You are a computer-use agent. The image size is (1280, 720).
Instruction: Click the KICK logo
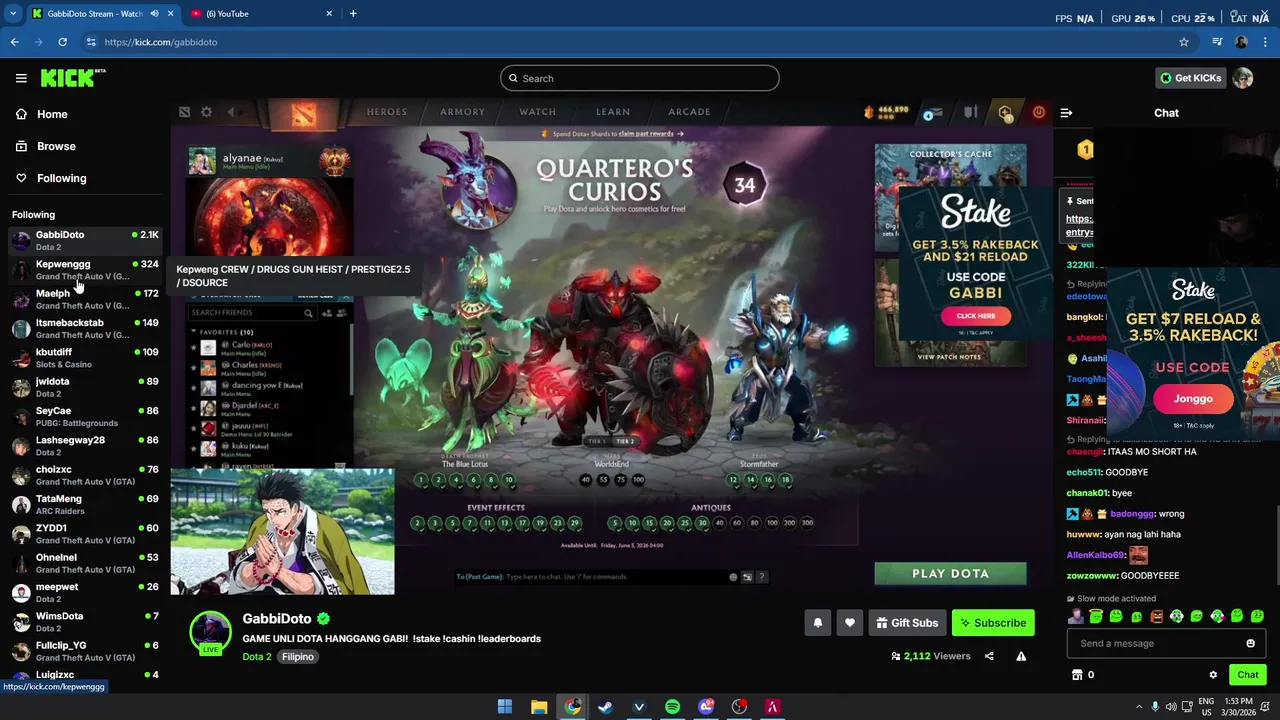click(72, 78)
